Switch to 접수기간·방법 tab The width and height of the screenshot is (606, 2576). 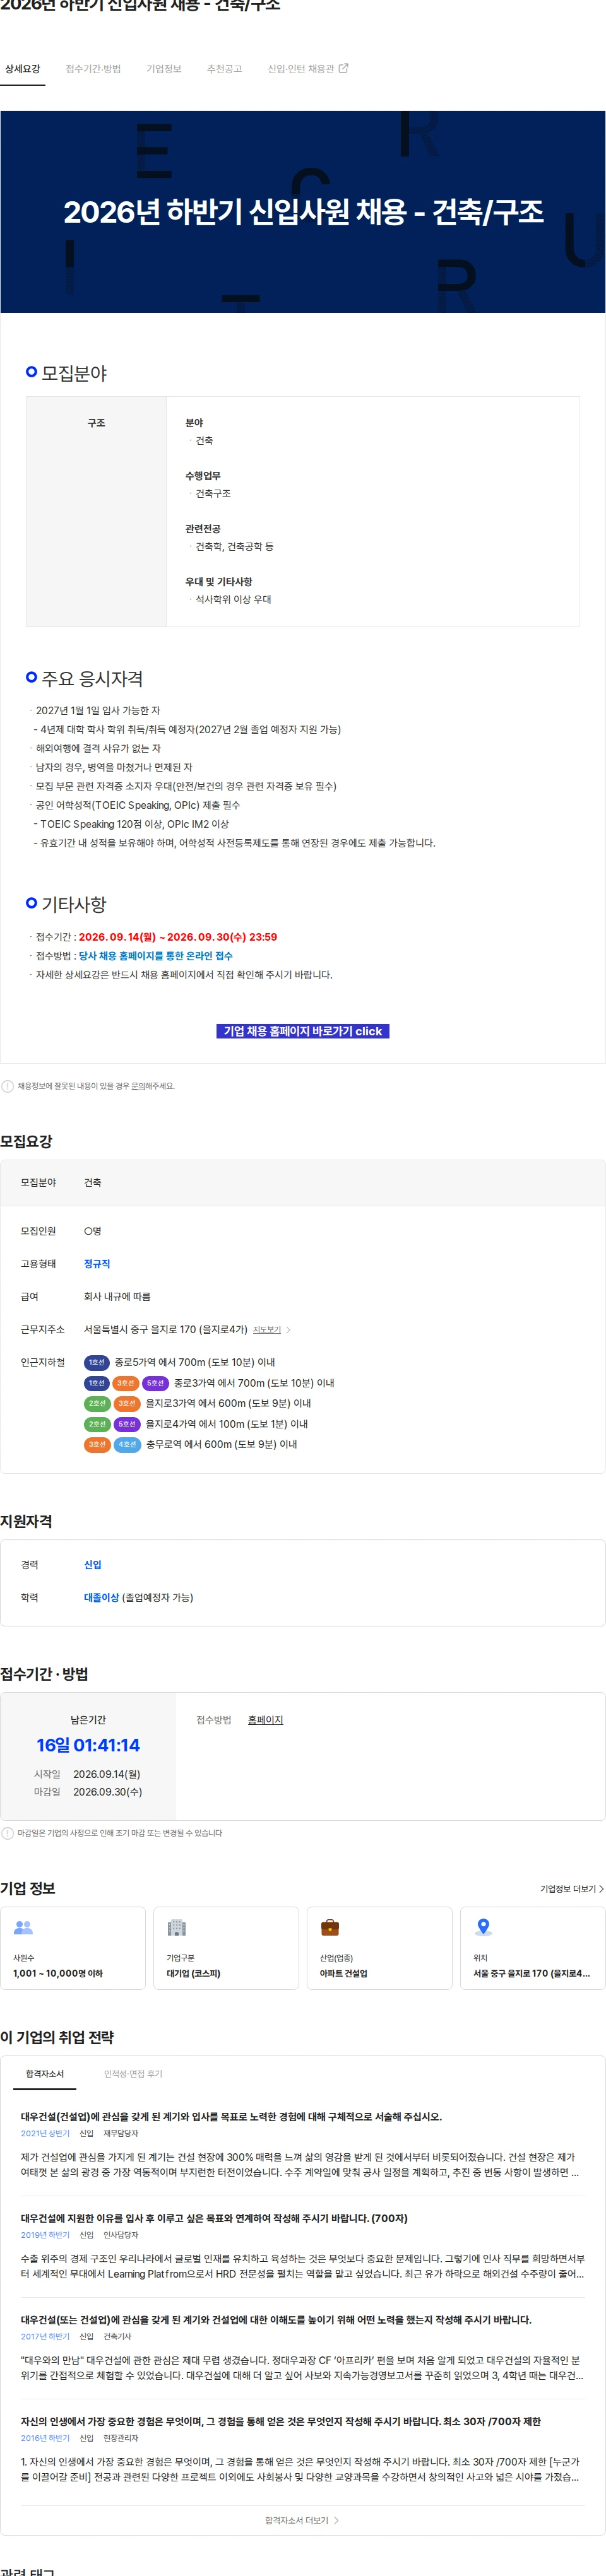coord(93,69)
